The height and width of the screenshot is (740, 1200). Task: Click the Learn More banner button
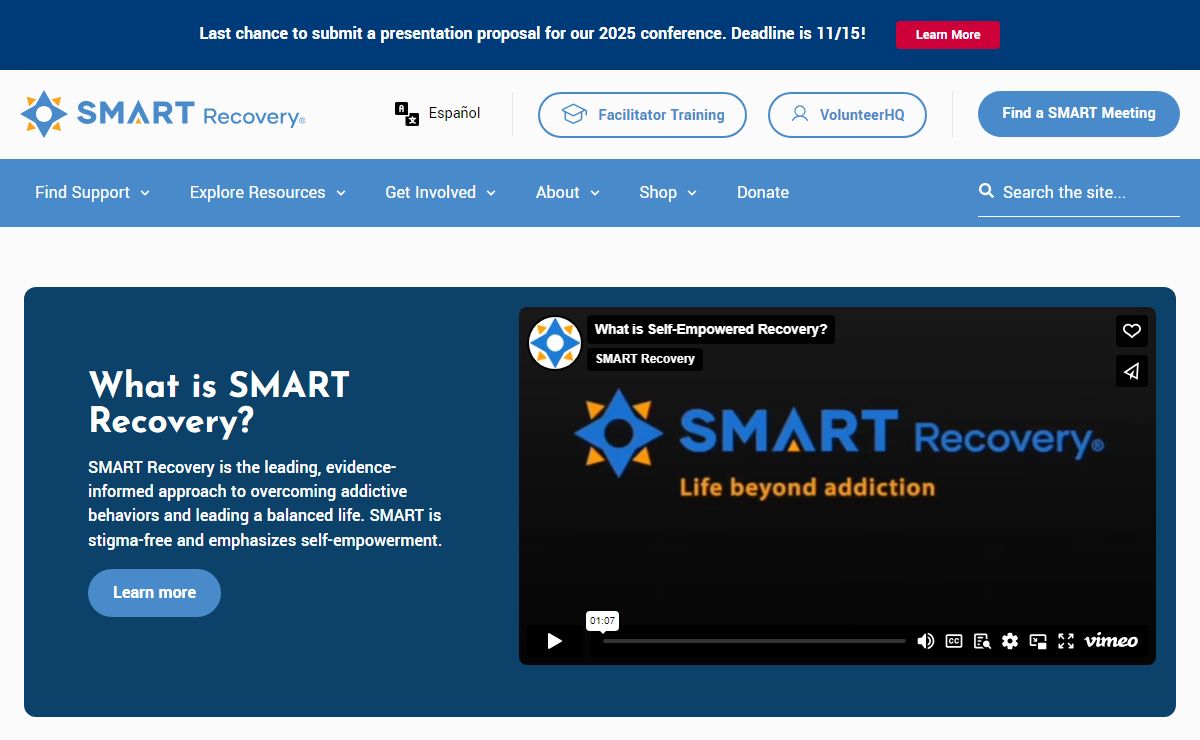[x=947, y=34]
